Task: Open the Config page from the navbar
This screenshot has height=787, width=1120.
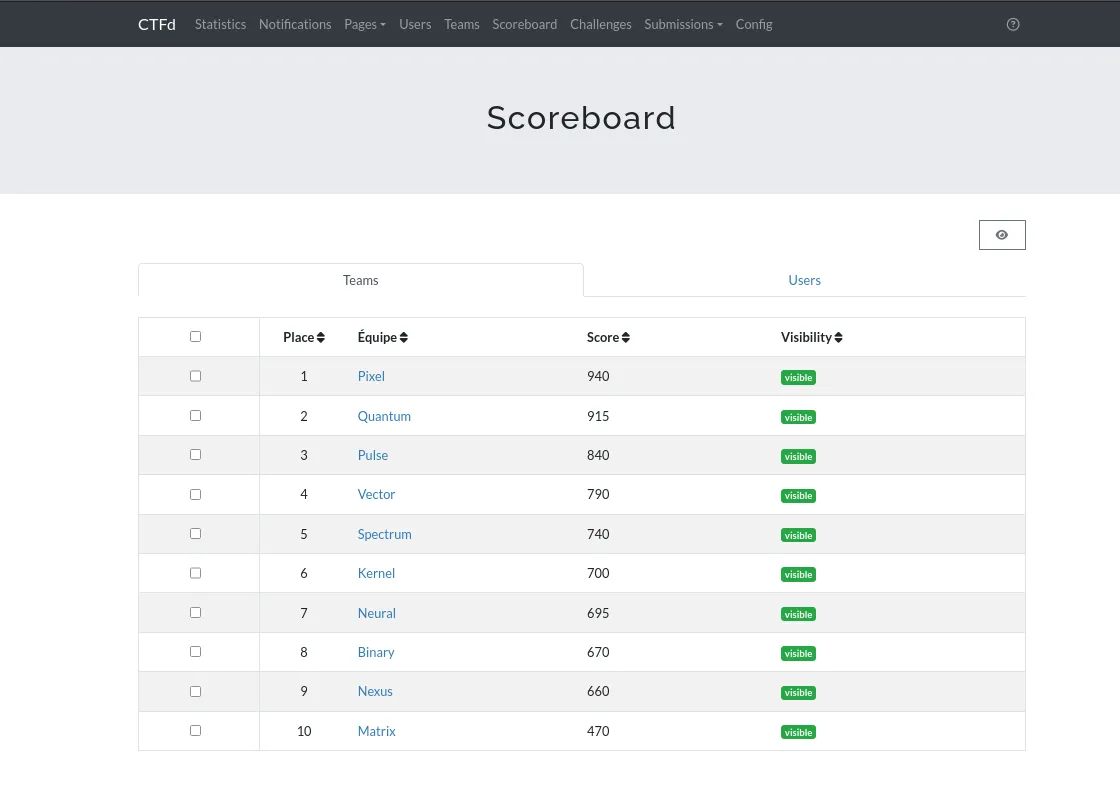Action: [754, 24]
